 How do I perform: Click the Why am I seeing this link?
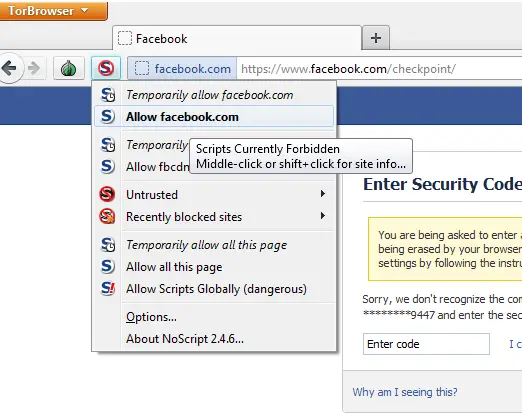[x=405, y=392]
